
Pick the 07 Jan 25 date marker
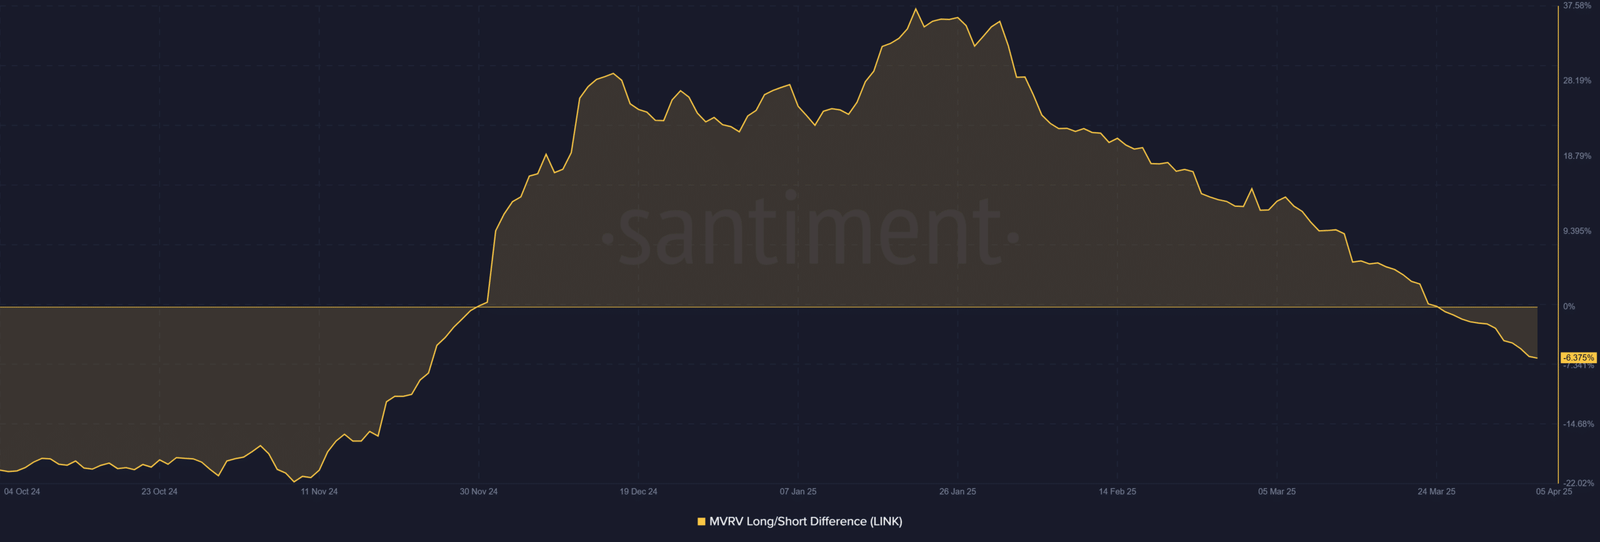tap(798, 492)
